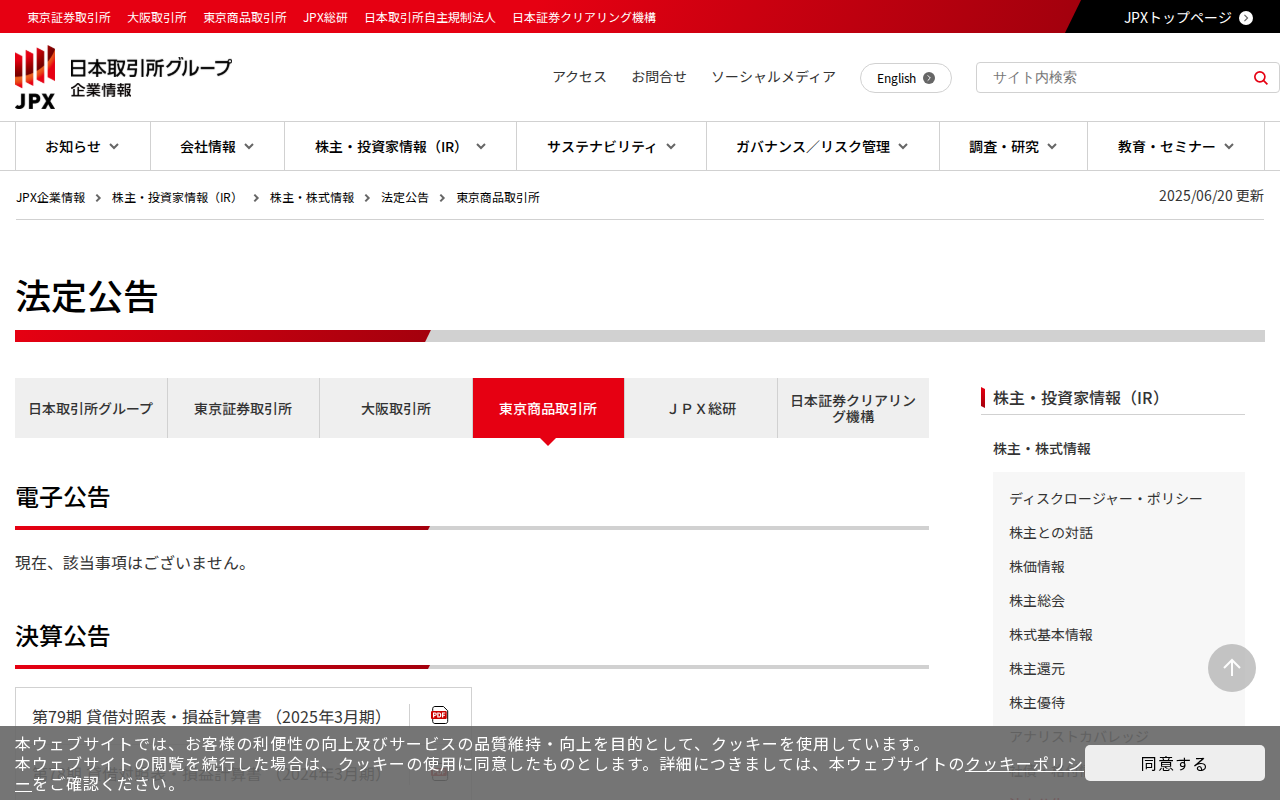
Task: Switch to the 大阪取引所 tab
Action: (x=396, y=408)
